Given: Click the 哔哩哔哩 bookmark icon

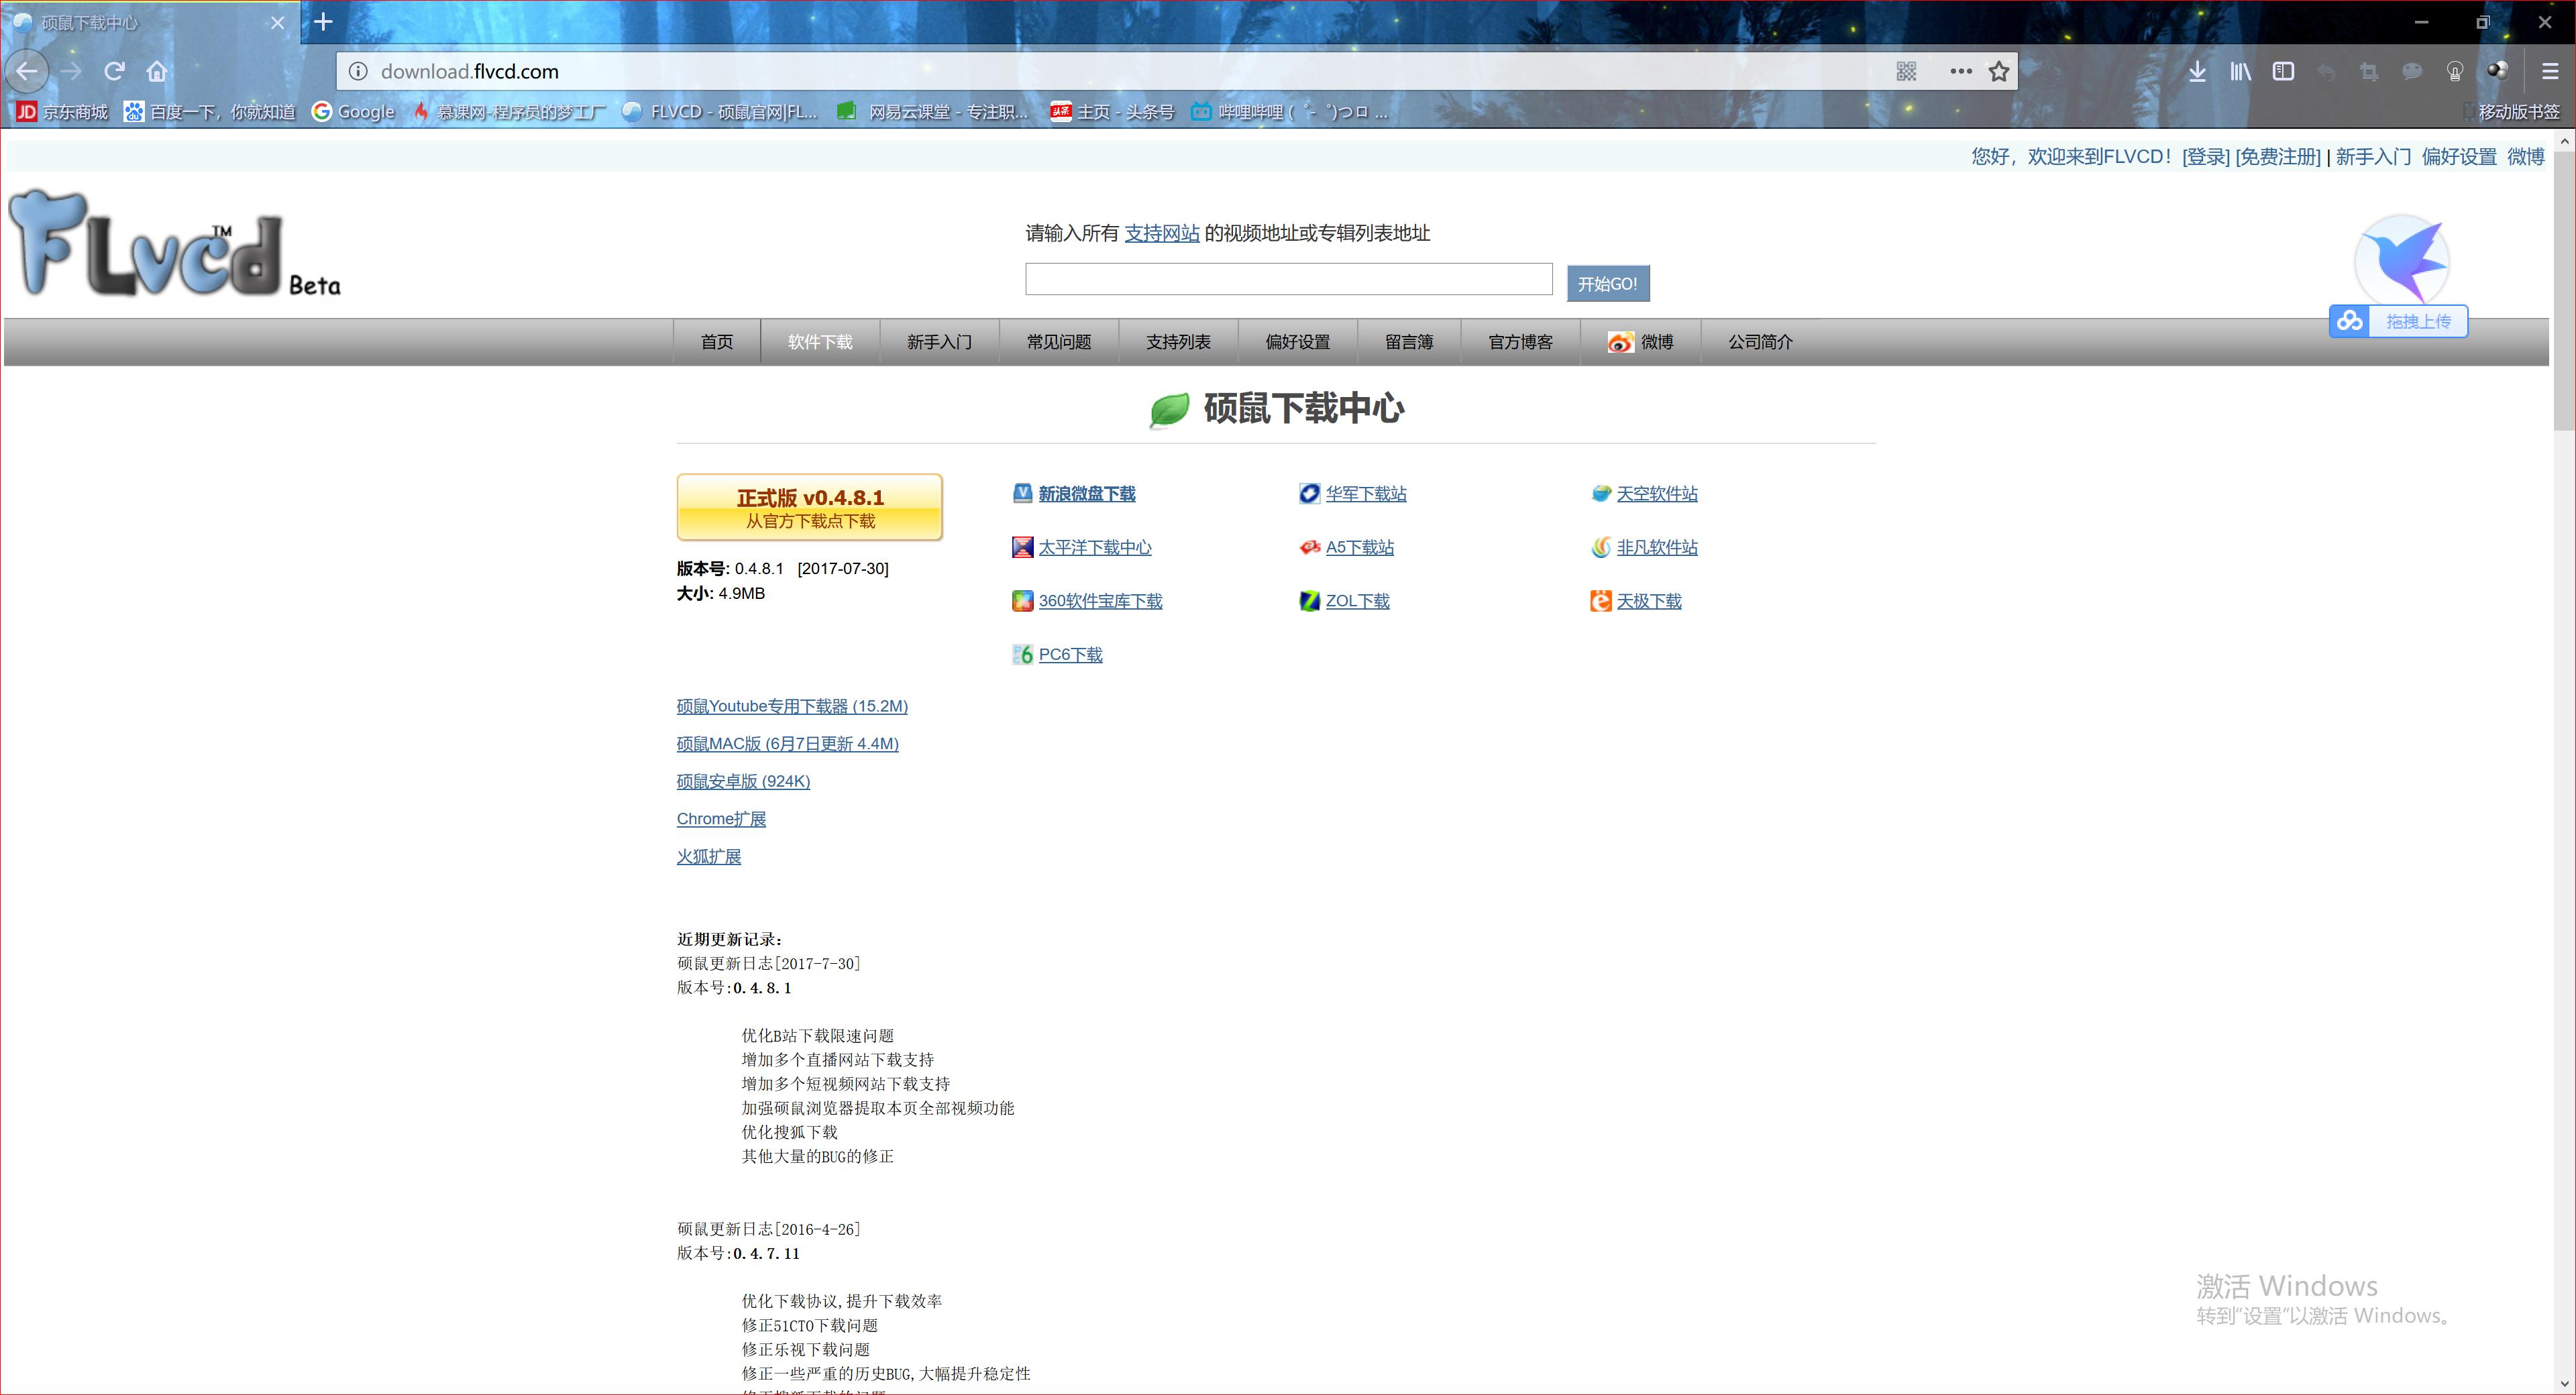Looking at the screenshot, I should pos(1201,112).
